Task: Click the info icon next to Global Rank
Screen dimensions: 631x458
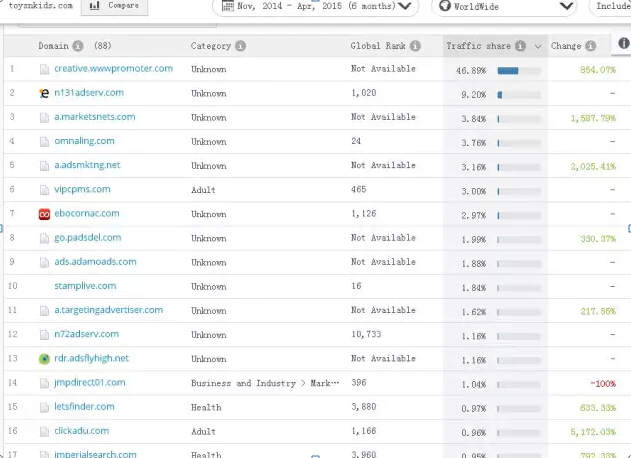Action: pos(415,46)
